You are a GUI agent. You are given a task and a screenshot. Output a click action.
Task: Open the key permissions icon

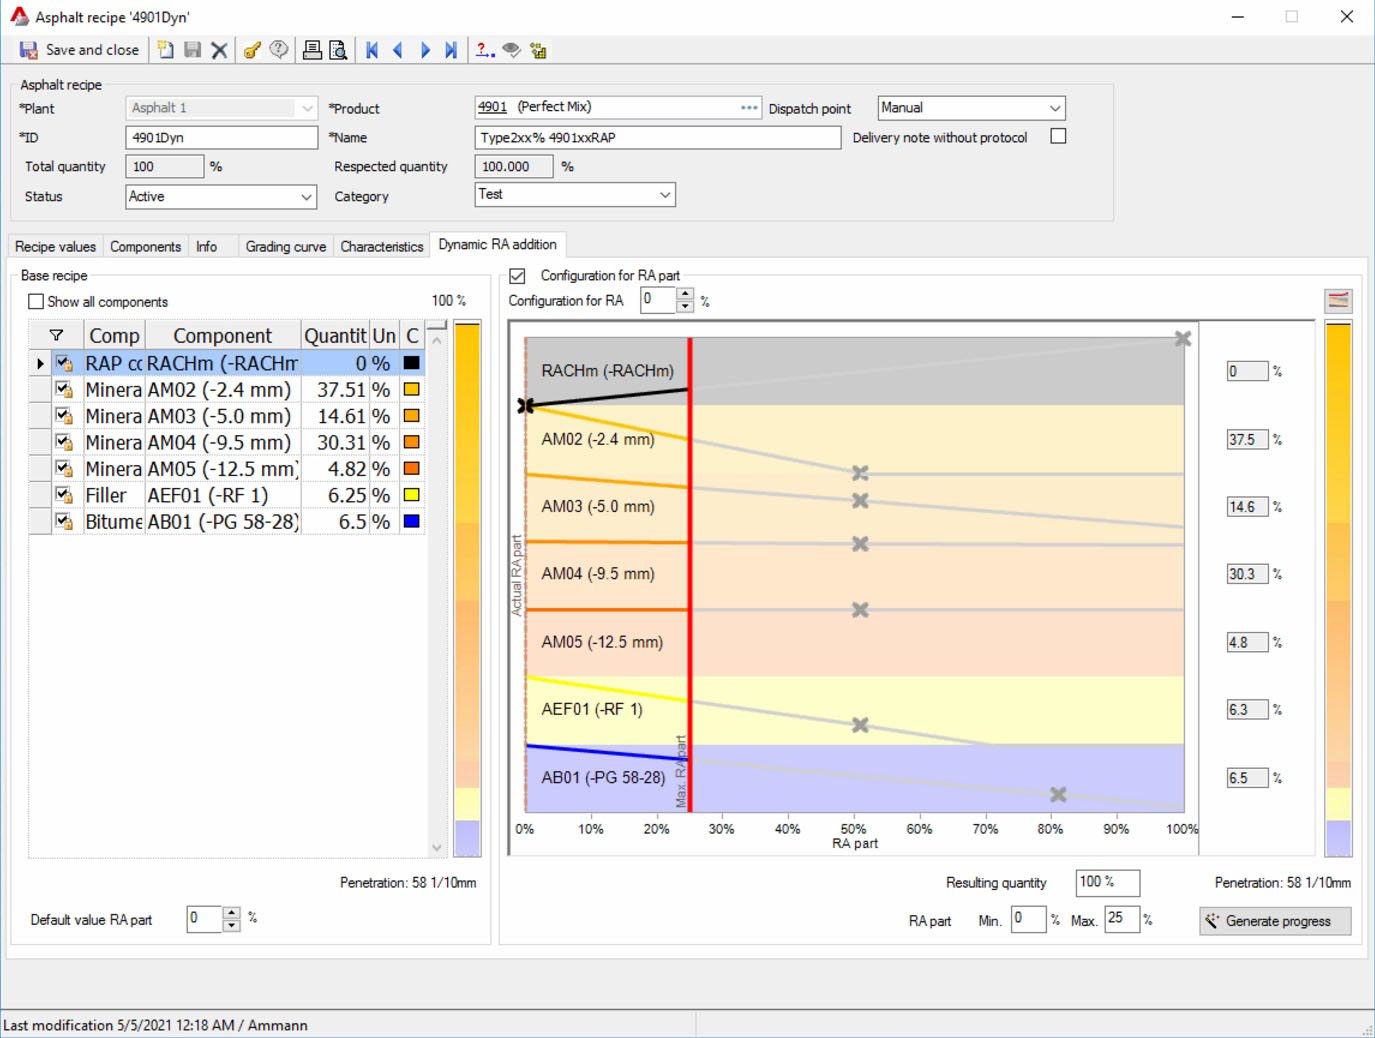point(252,50)
